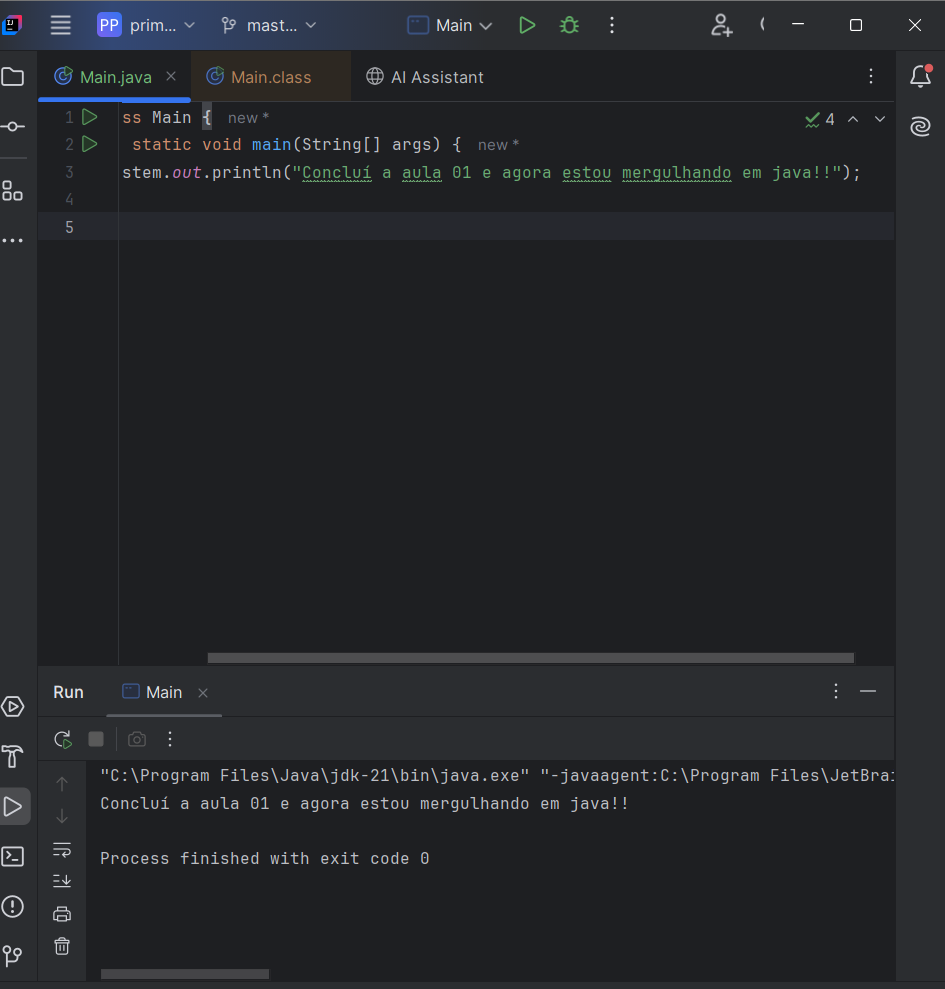945x989 pixels.
Task: Run Main with the green play button
Action: tap(527, 25)
